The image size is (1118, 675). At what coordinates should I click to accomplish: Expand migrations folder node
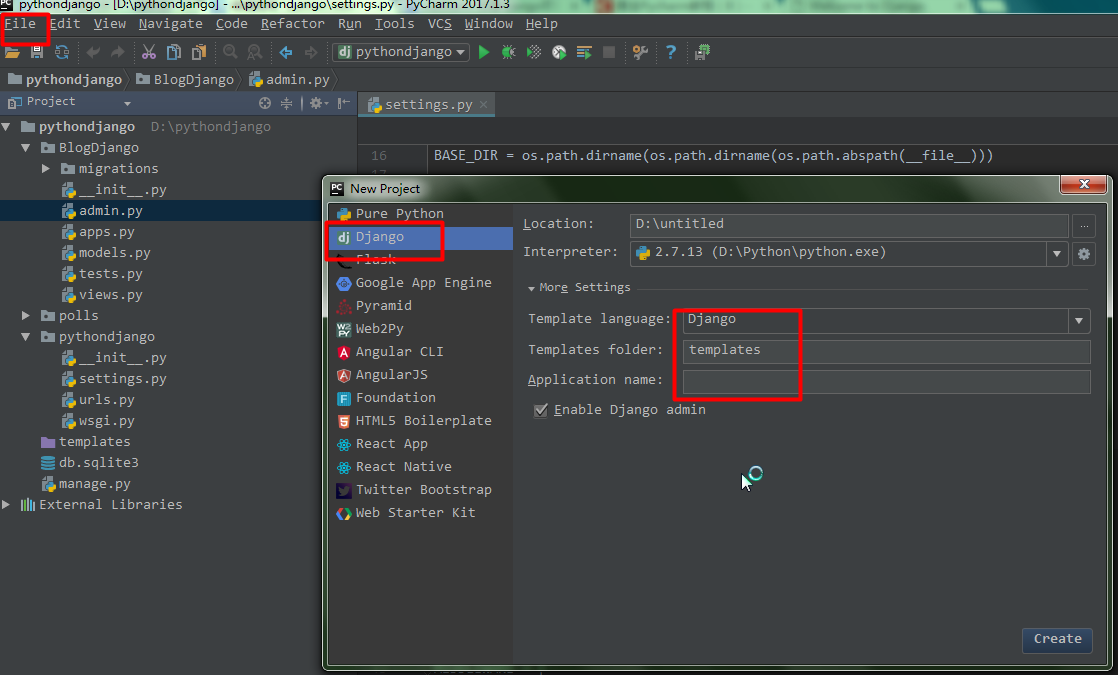(46, 169)
